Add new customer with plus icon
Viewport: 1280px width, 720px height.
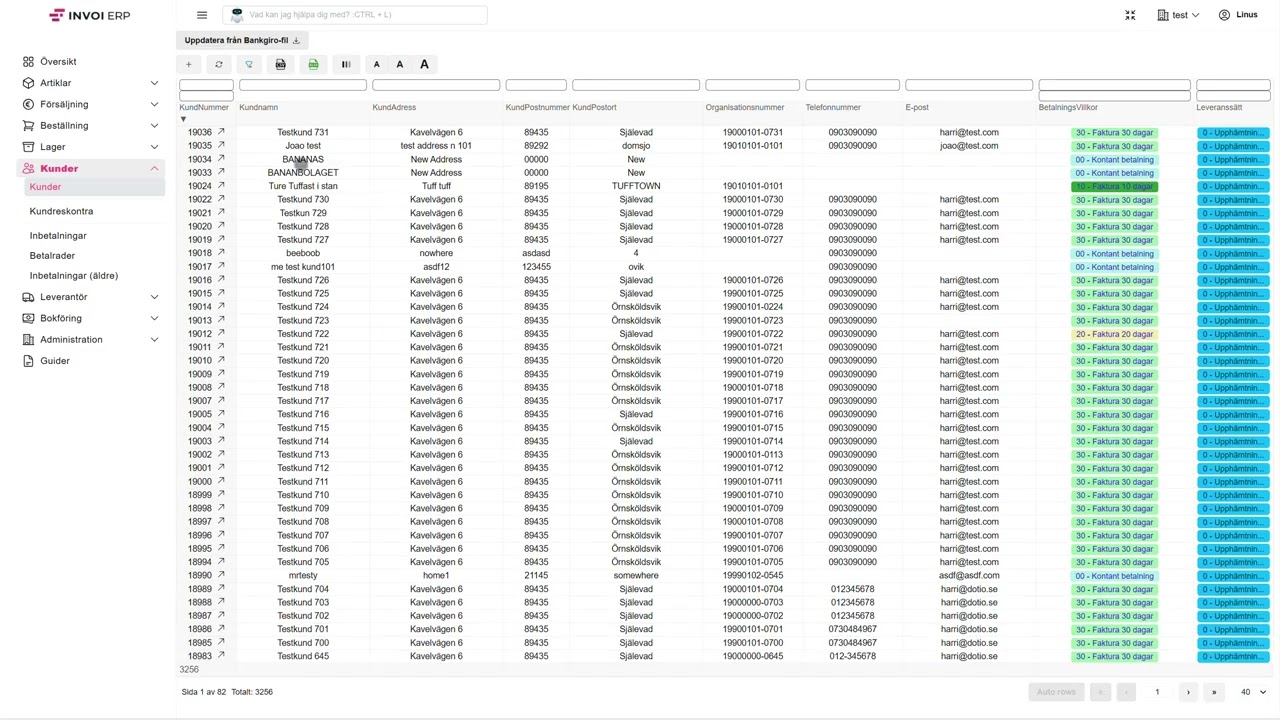[x=188, y=65]
